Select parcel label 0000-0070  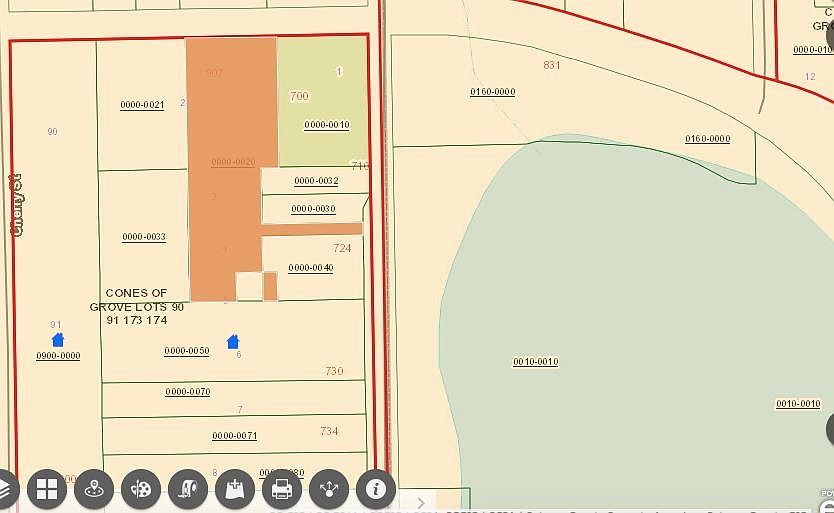188,392
